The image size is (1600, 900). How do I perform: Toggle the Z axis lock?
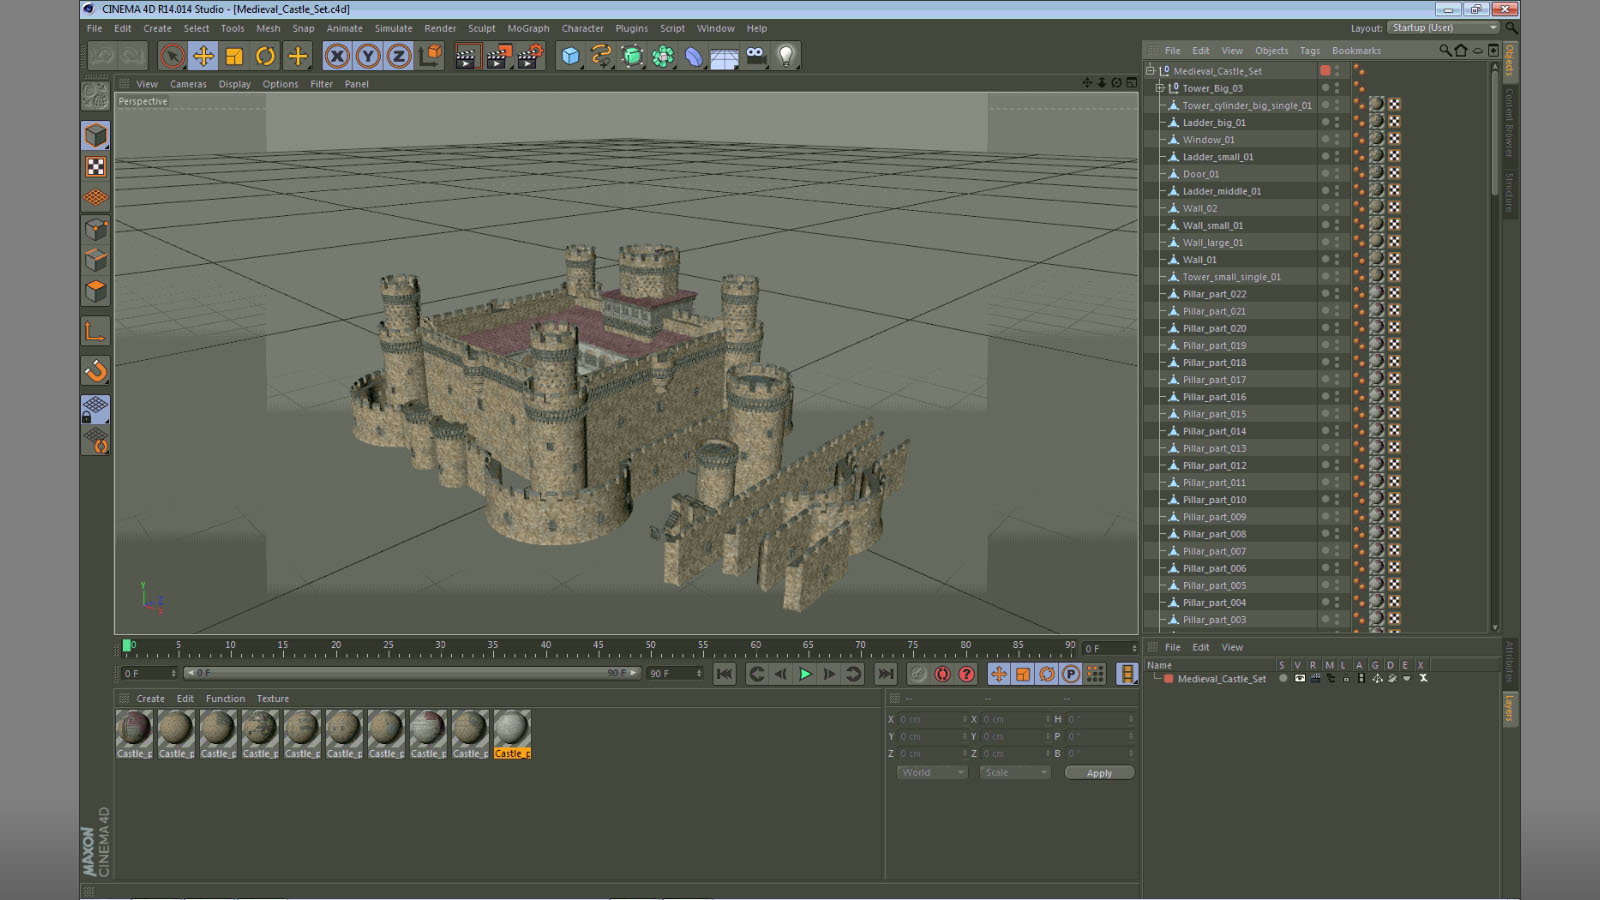click(398, 56)
